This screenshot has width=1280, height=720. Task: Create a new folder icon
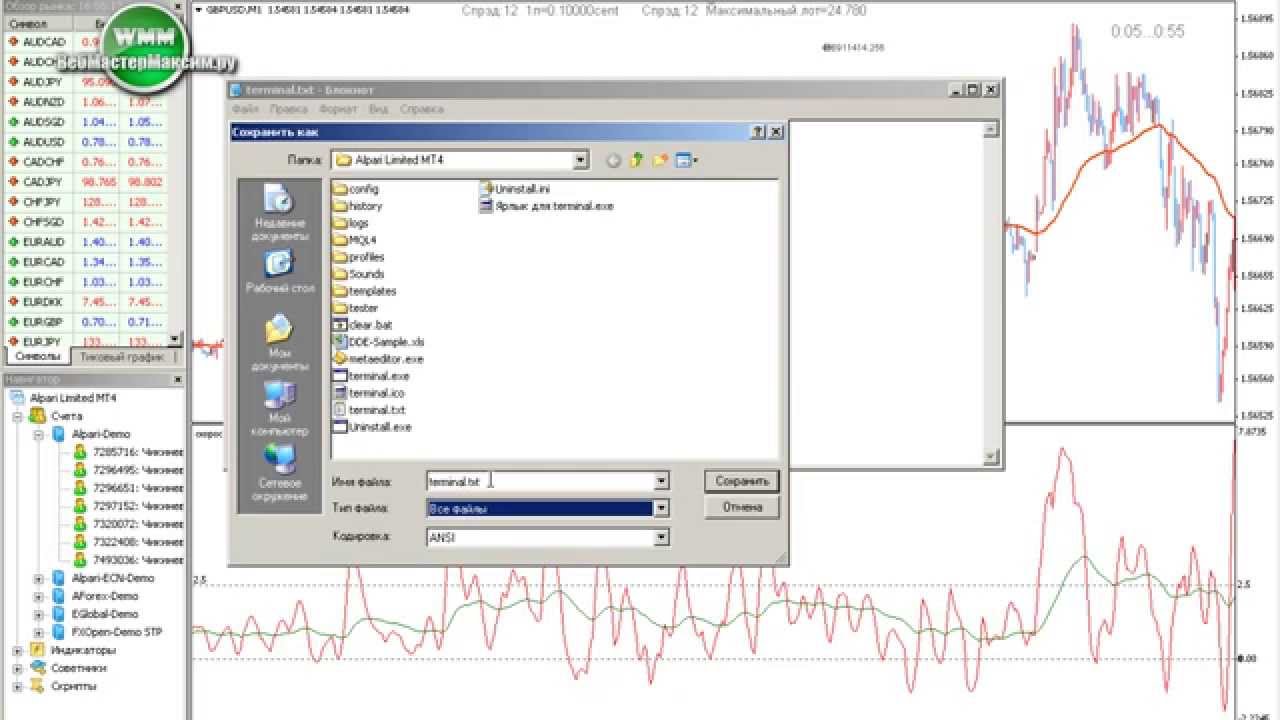point(660,160)
